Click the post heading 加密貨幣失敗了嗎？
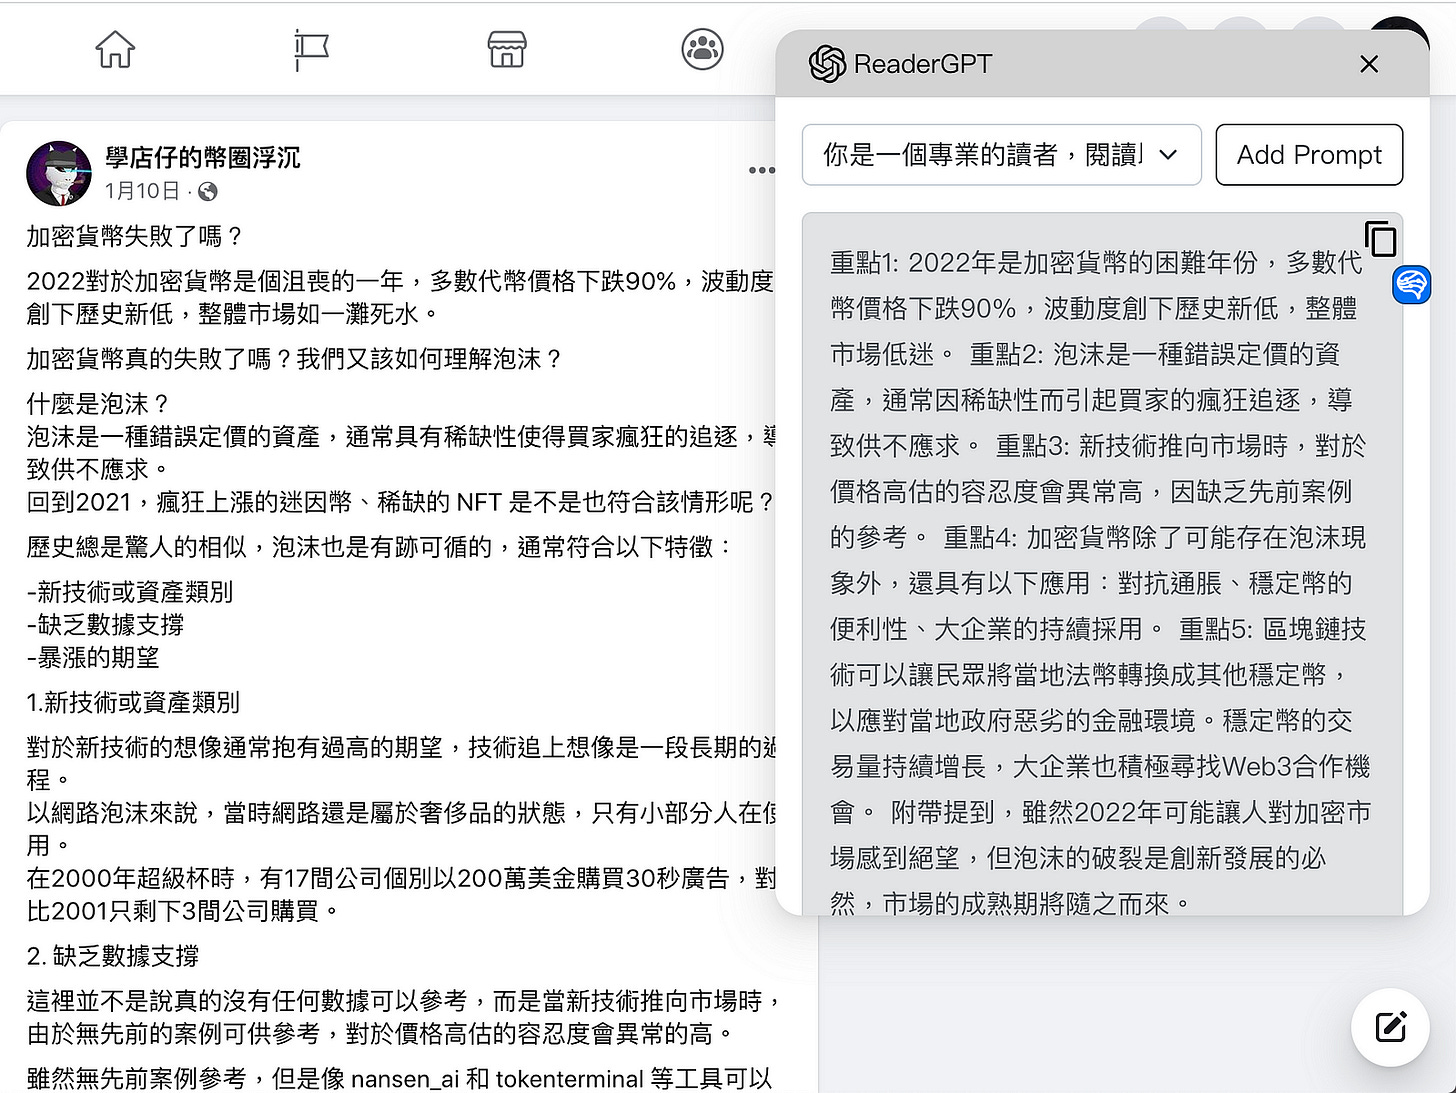 [136, 236]
